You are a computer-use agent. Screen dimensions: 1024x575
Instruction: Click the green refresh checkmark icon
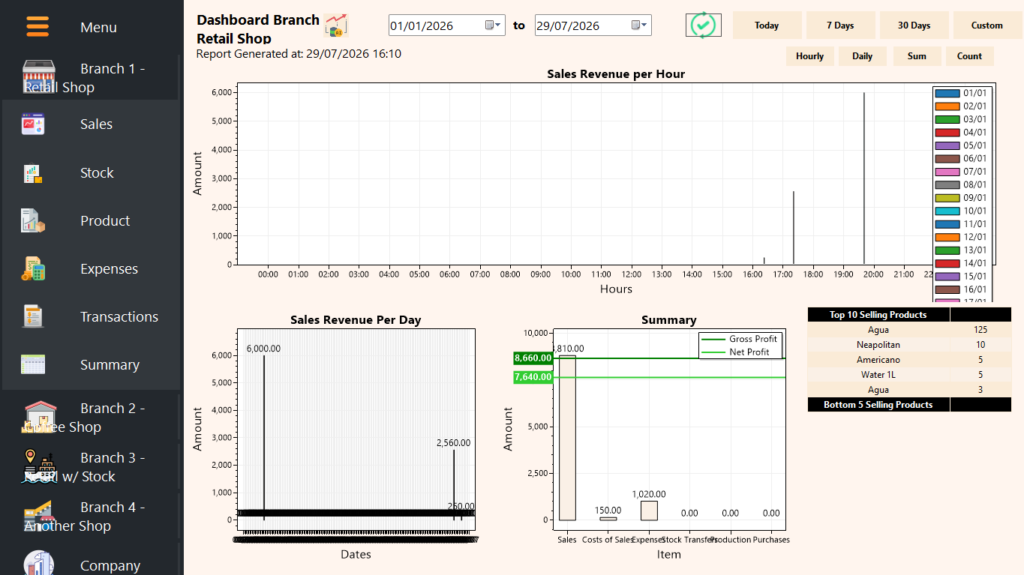tap(703, 25)
